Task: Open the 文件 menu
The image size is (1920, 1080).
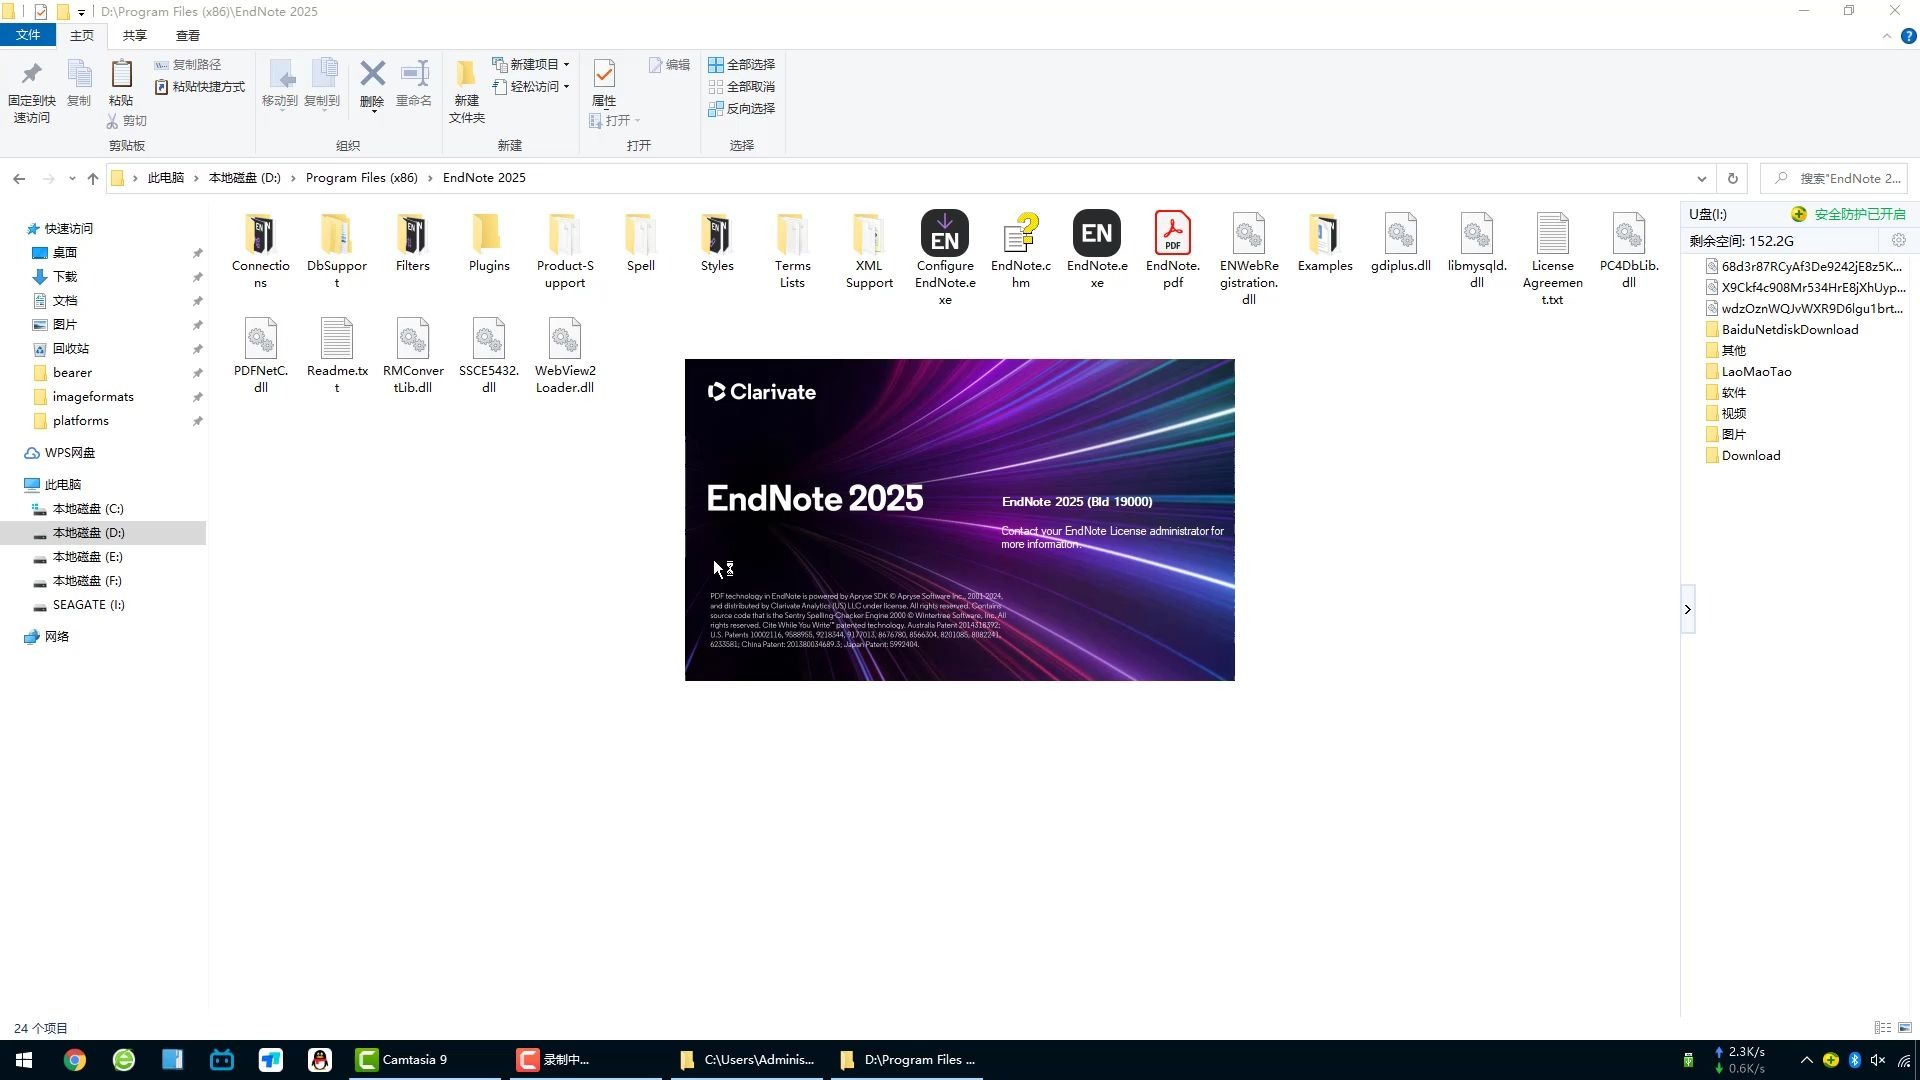Action: click(x=29, y=34)
